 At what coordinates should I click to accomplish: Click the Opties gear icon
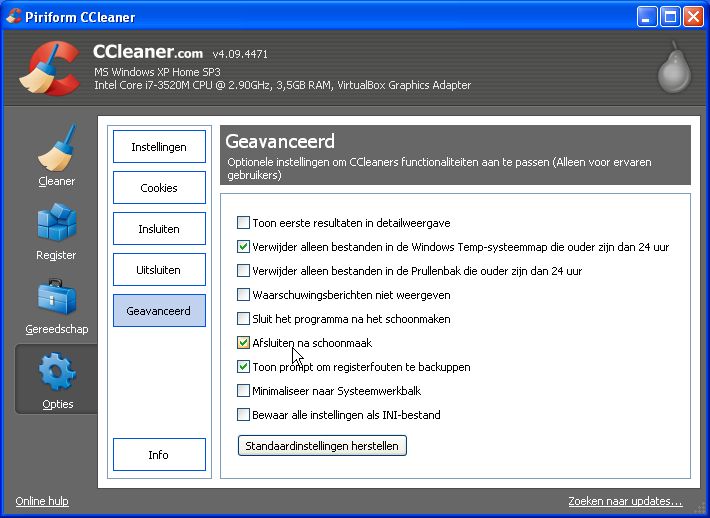57,374
